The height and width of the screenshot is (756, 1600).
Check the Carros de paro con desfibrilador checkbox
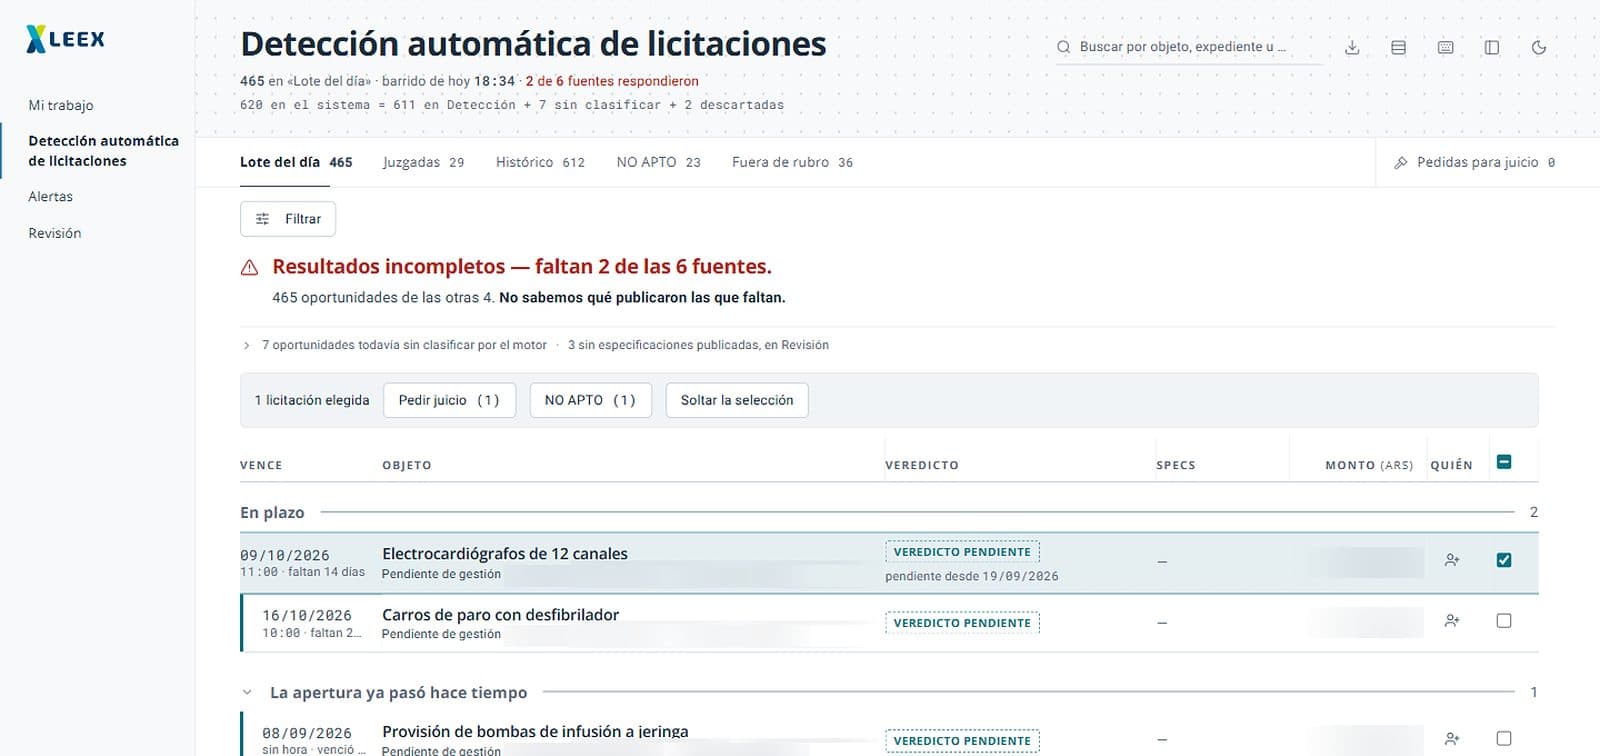coord(1504,621)
